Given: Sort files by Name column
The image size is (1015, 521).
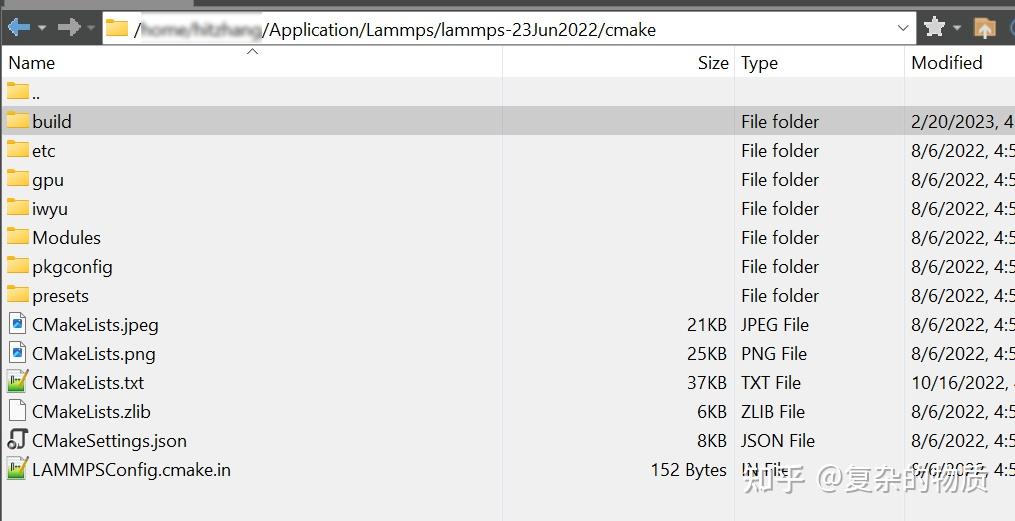Looking at the screenshot, I should [32, 63].
